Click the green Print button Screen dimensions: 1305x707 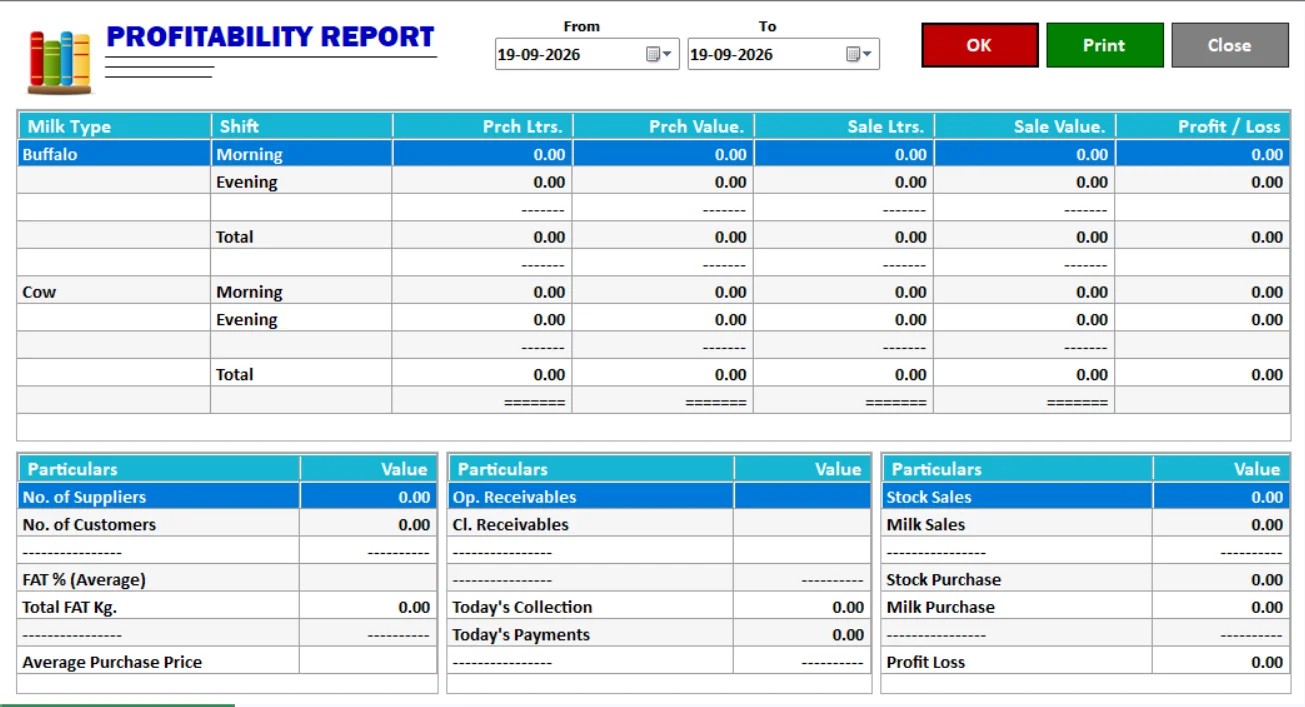point(1105,45)
